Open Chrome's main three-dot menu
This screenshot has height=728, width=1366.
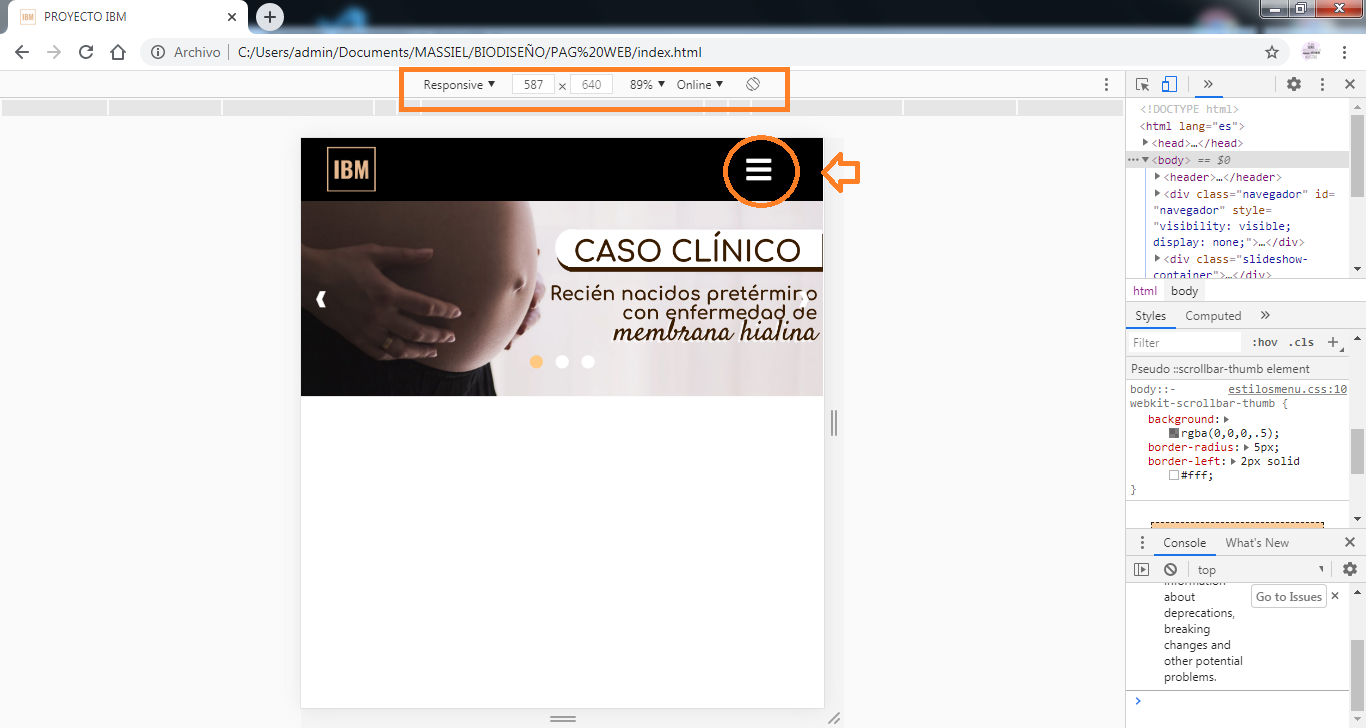pyautogui.click(x=1346, y=52)
